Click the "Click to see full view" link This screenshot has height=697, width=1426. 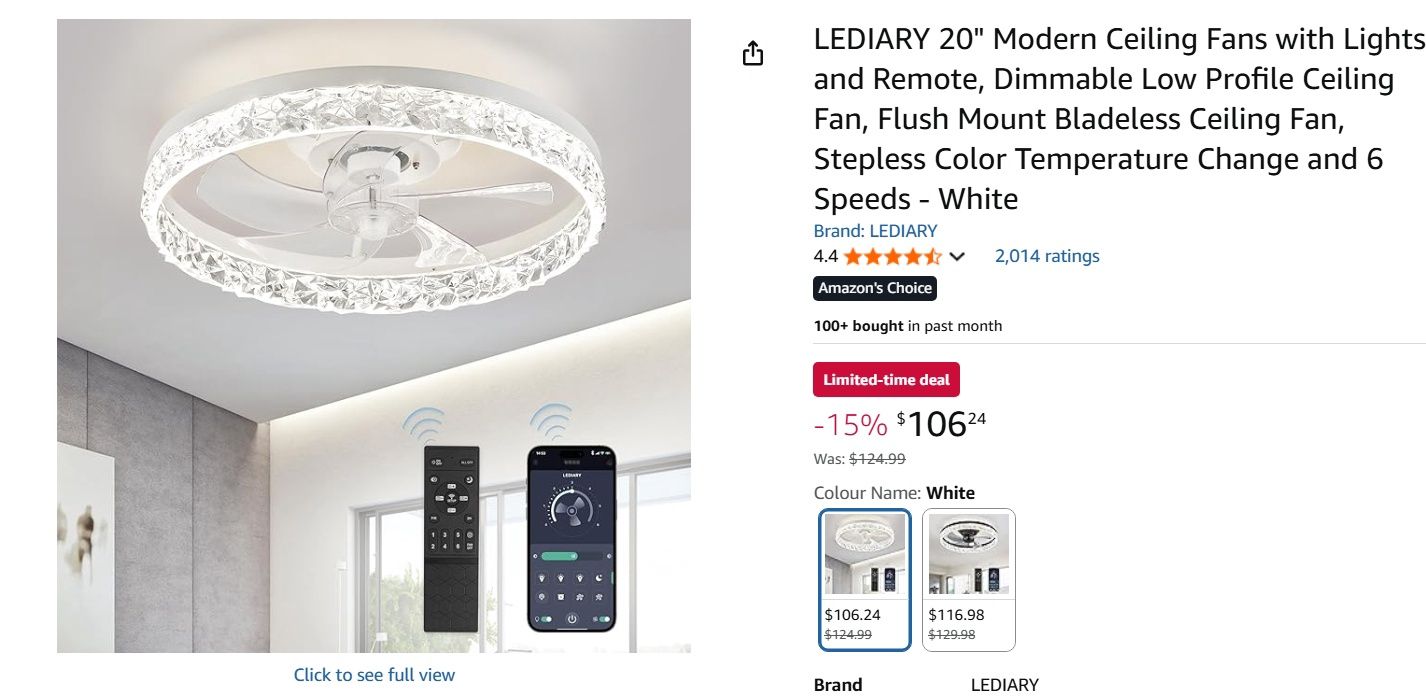[x=374, y=675]
